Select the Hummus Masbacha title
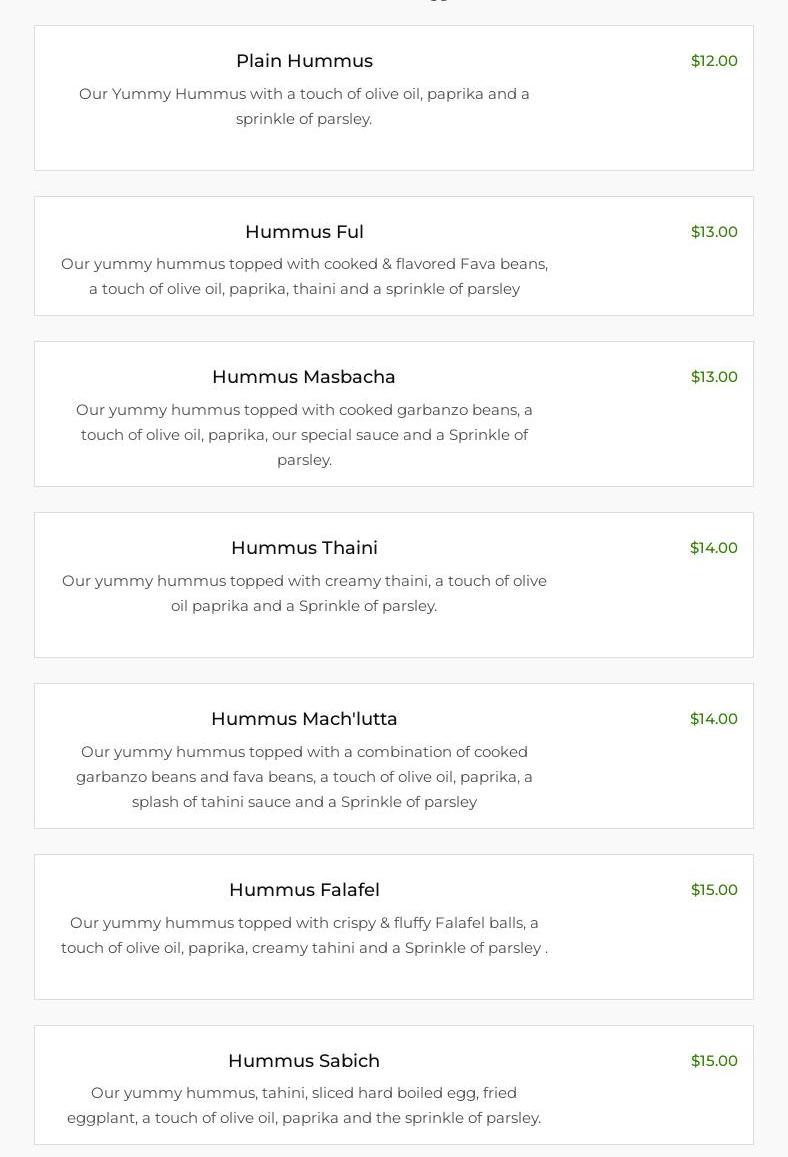Image resolution: width=788 pixels, height=1157 pixels. pyautogui.click(x=304, y=377)
